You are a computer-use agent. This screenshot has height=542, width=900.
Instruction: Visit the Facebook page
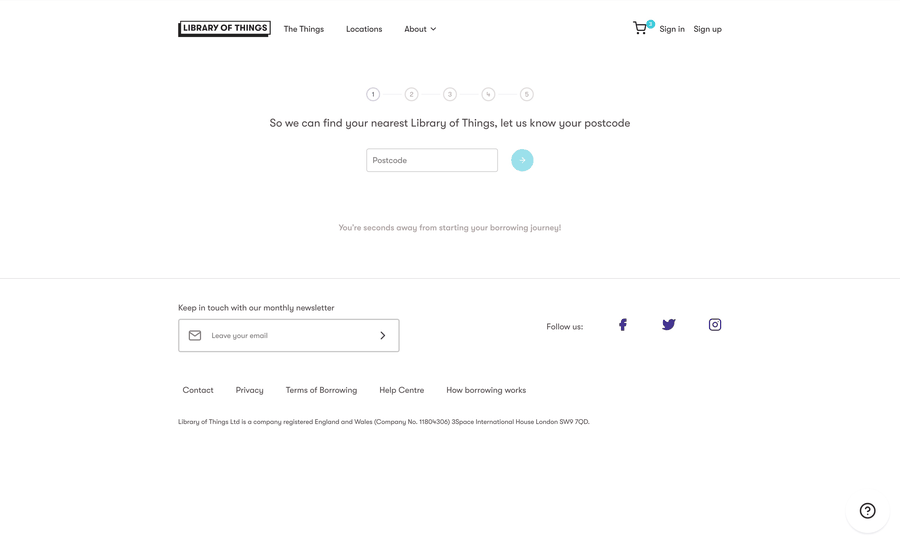[x=622, y=325]
